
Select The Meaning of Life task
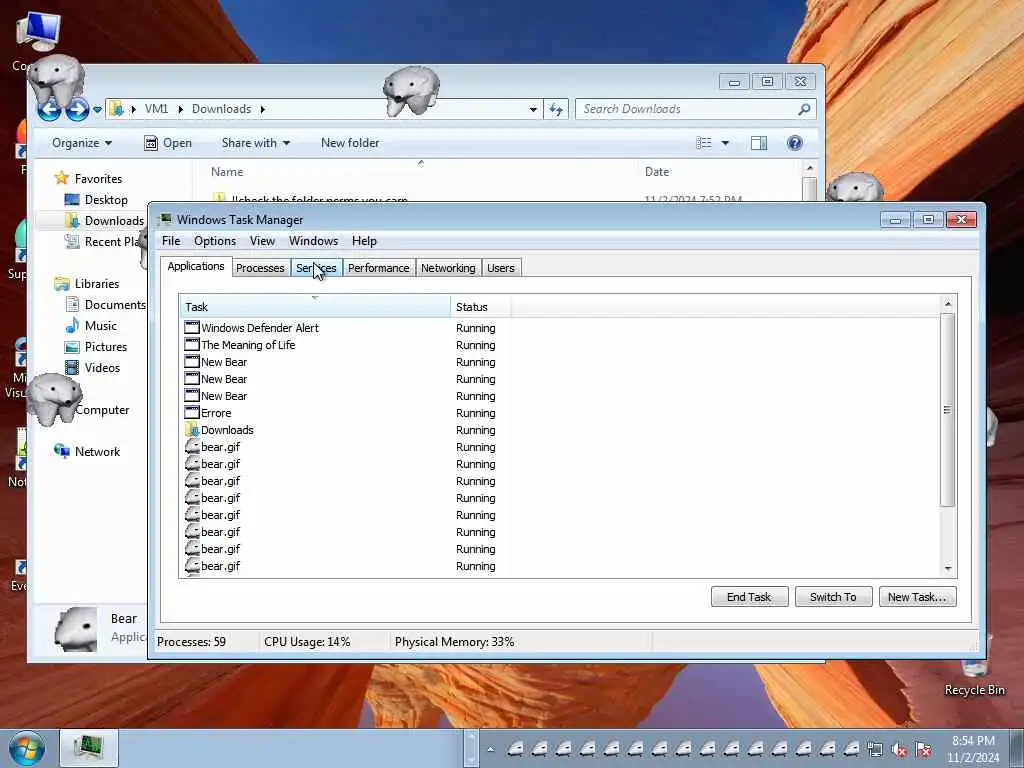point(248,345)
